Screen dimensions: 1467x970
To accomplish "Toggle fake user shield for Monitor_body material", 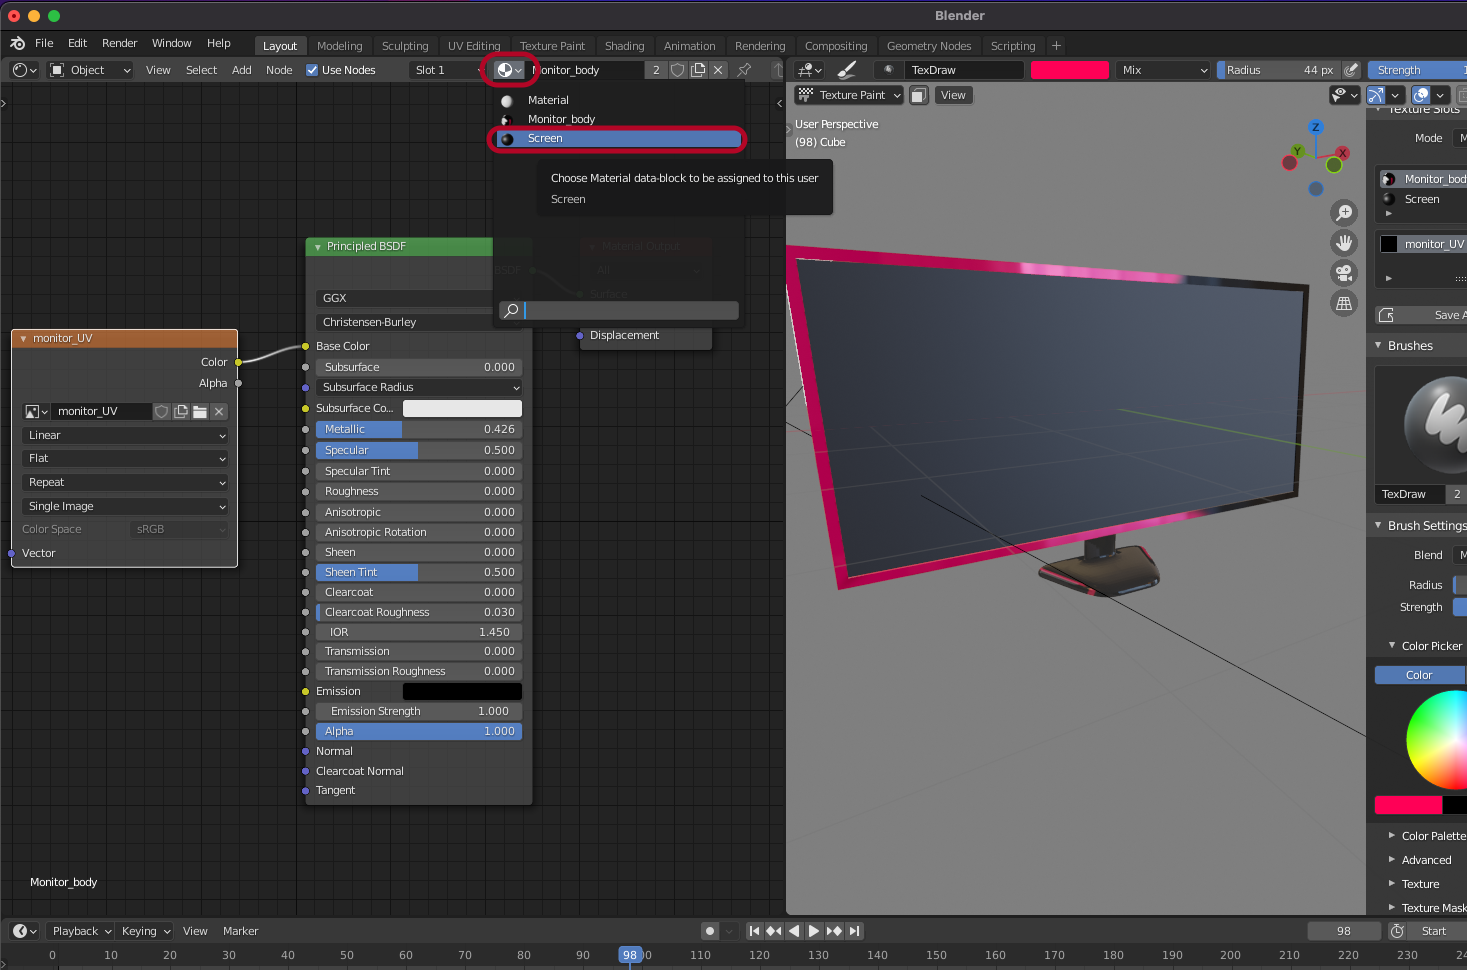I will click(x=678, y=70).
